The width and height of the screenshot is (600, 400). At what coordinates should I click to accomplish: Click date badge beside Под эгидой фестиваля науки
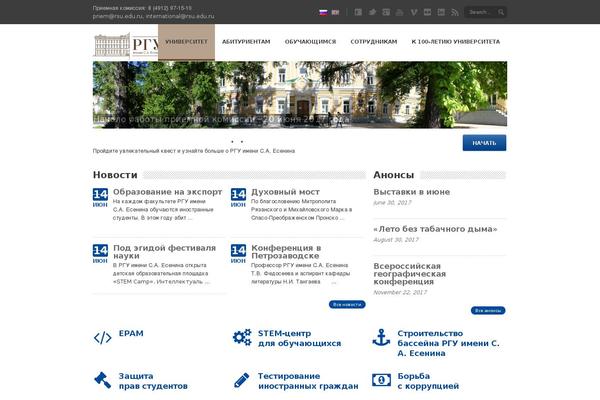[x=100, y=254]
